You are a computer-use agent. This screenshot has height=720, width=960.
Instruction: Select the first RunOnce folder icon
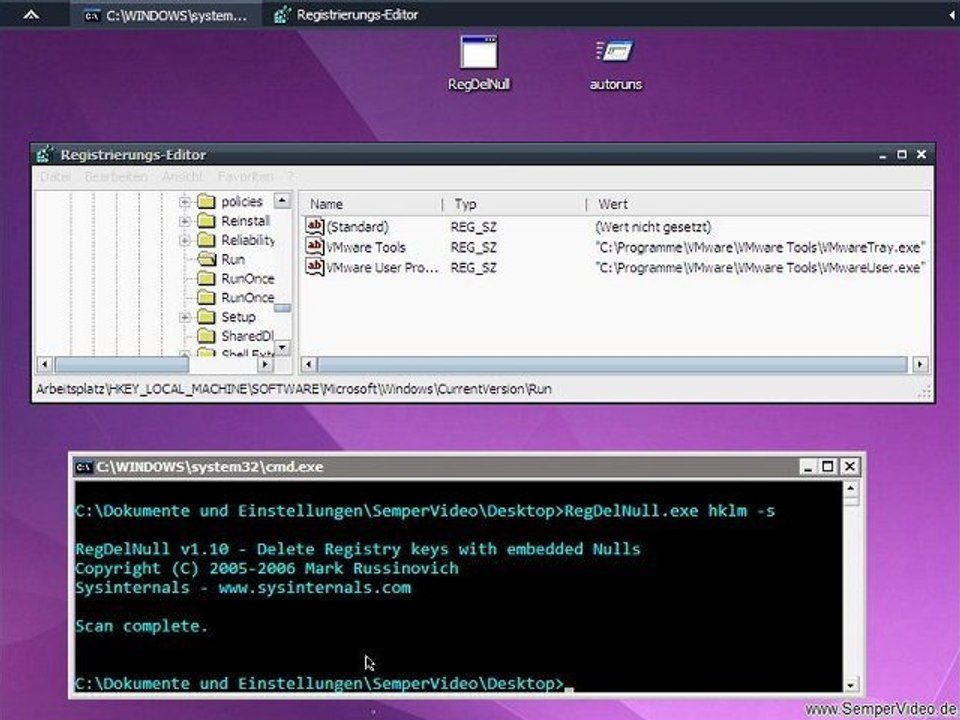207,279
